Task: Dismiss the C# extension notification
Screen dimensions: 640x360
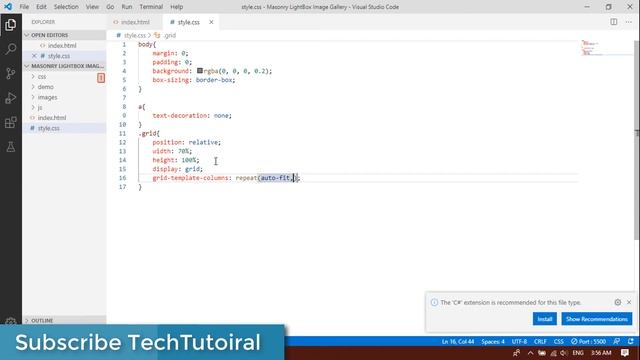Action: [629, 302]
